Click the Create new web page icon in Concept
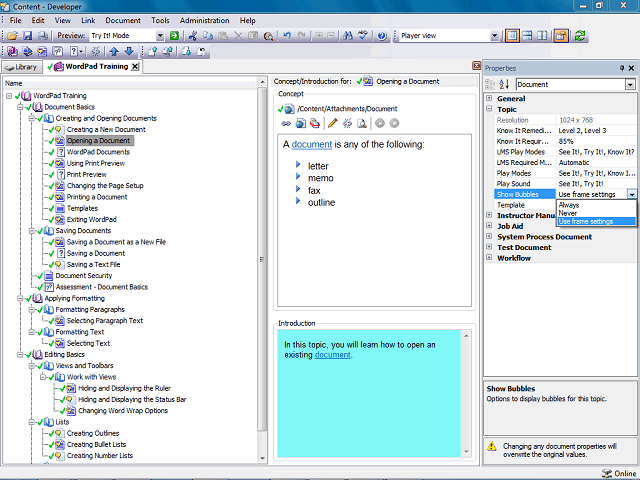 click(301, 123)
